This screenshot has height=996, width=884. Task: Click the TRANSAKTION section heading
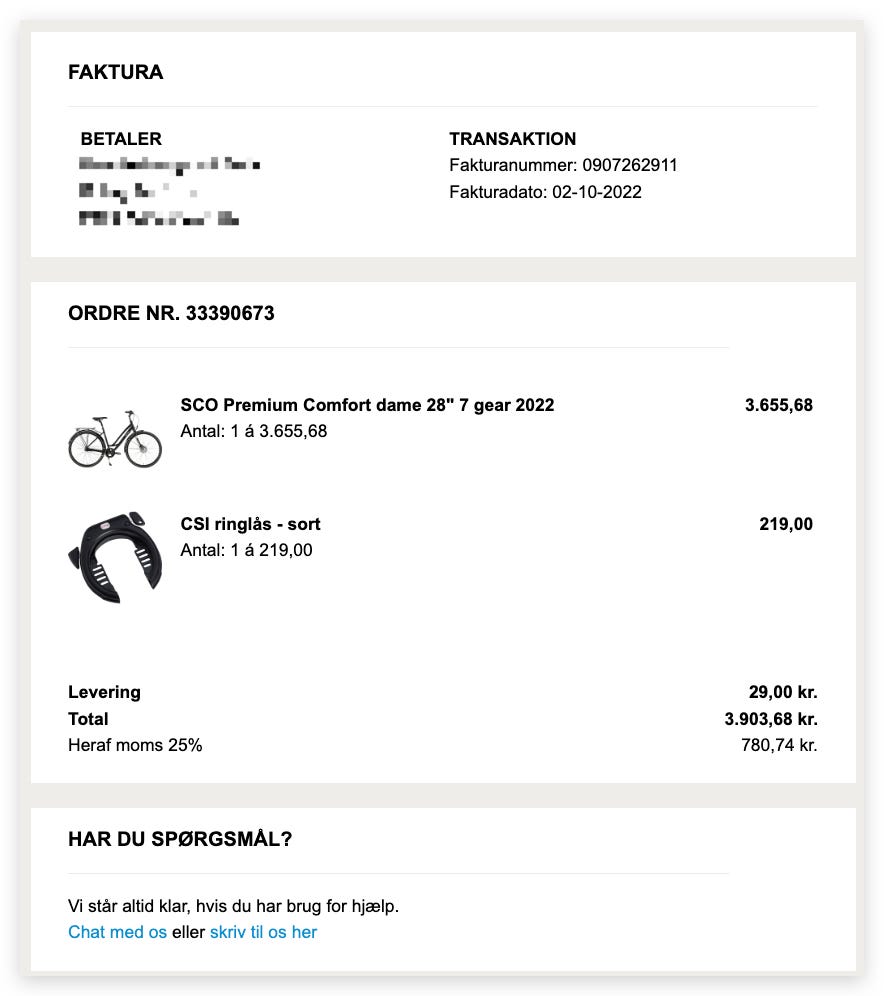click(512, 139)
